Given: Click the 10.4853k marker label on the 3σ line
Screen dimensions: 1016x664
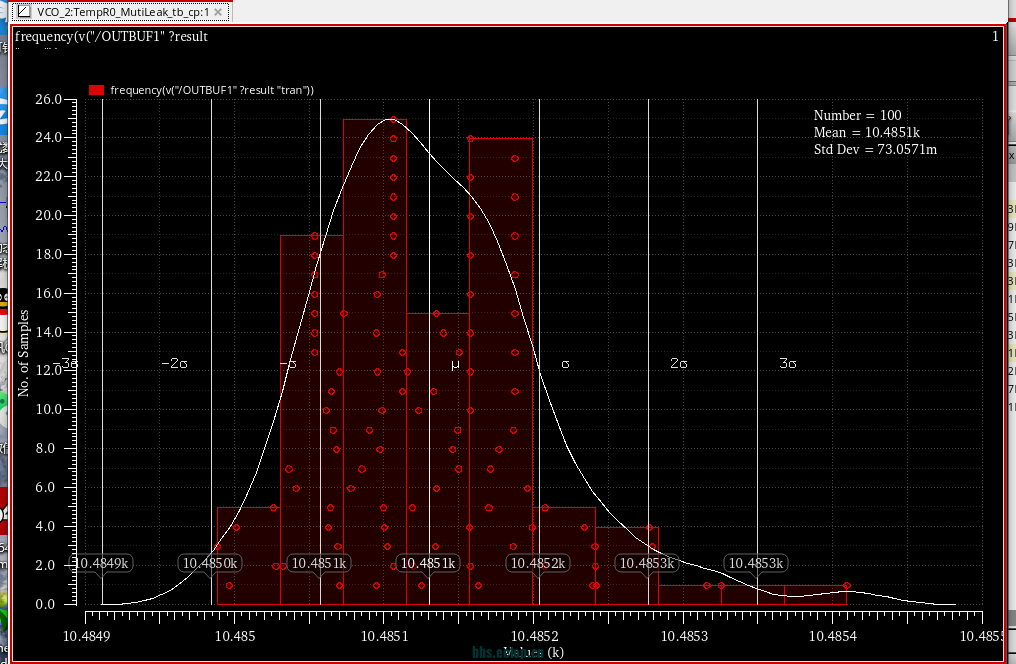Looking at the screenshot, I should (756, 564).
